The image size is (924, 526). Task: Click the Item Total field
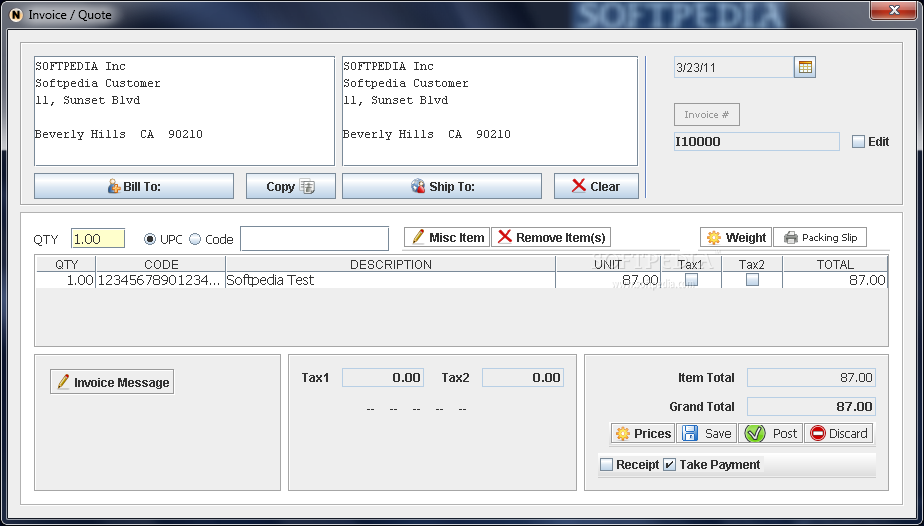(x=811, y=378)
